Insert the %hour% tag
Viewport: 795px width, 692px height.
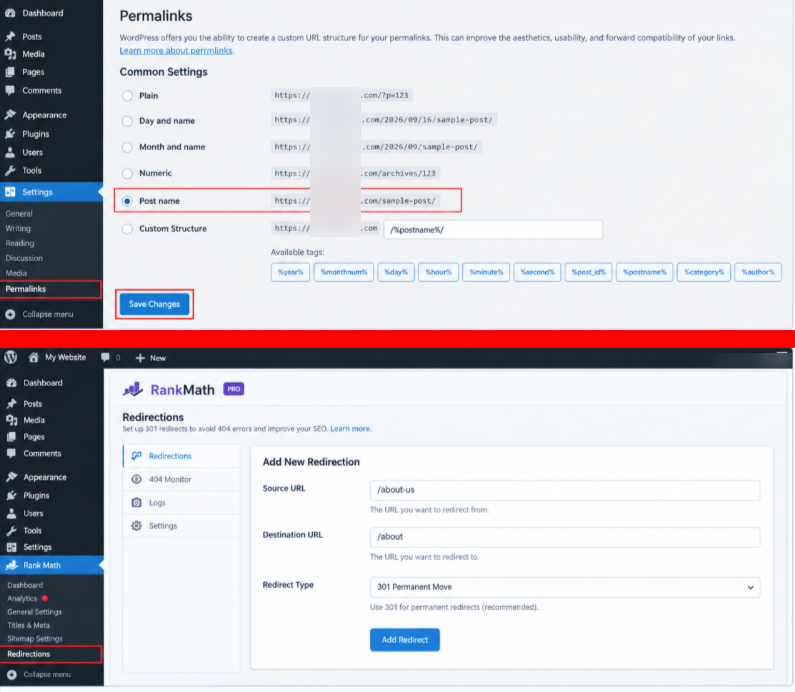[x=439, y=272]
